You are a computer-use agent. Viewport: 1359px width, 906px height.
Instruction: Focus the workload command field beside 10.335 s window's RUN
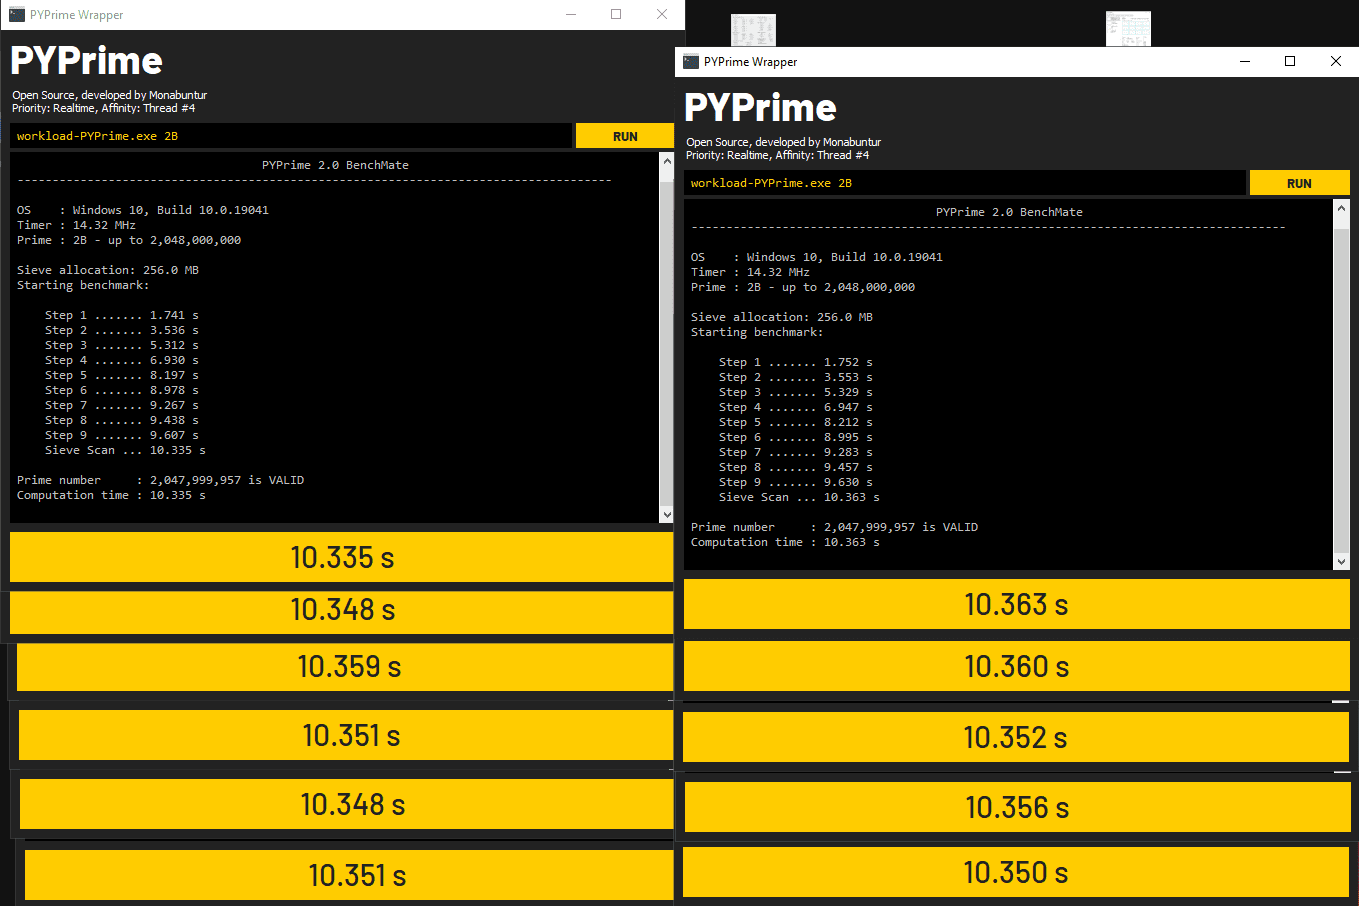pos(291,136)
